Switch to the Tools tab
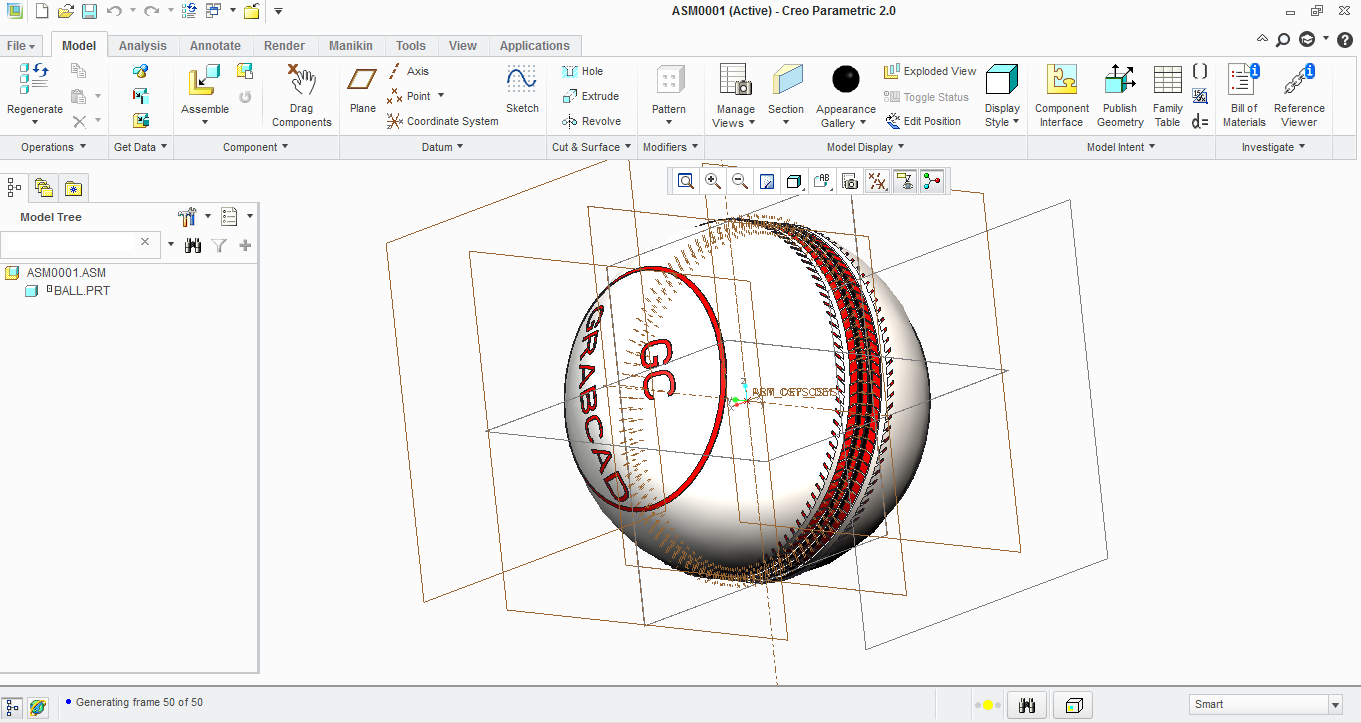 click(x=411, y=46)
